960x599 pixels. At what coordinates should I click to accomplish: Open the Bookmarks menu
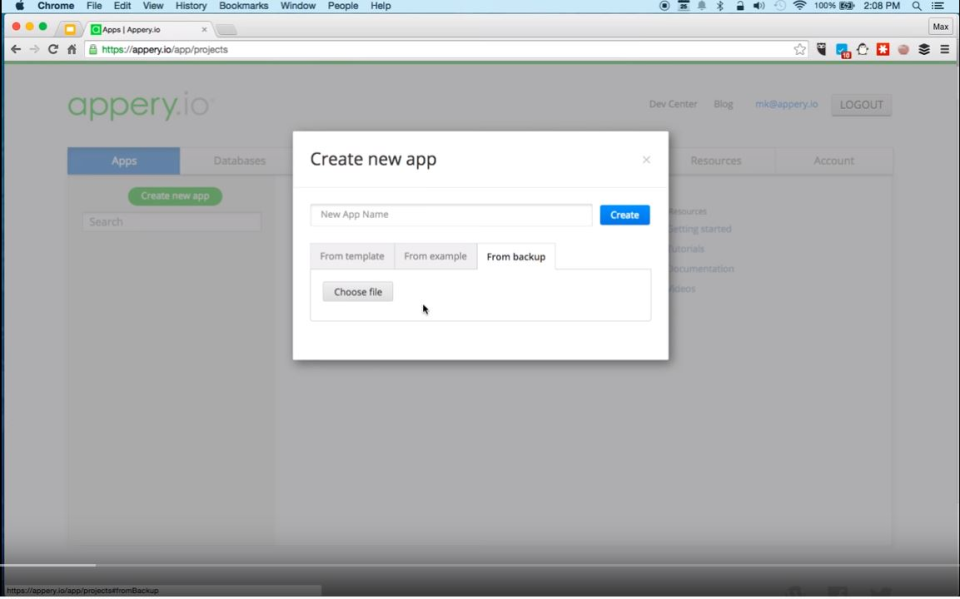(x=243, y=6)
